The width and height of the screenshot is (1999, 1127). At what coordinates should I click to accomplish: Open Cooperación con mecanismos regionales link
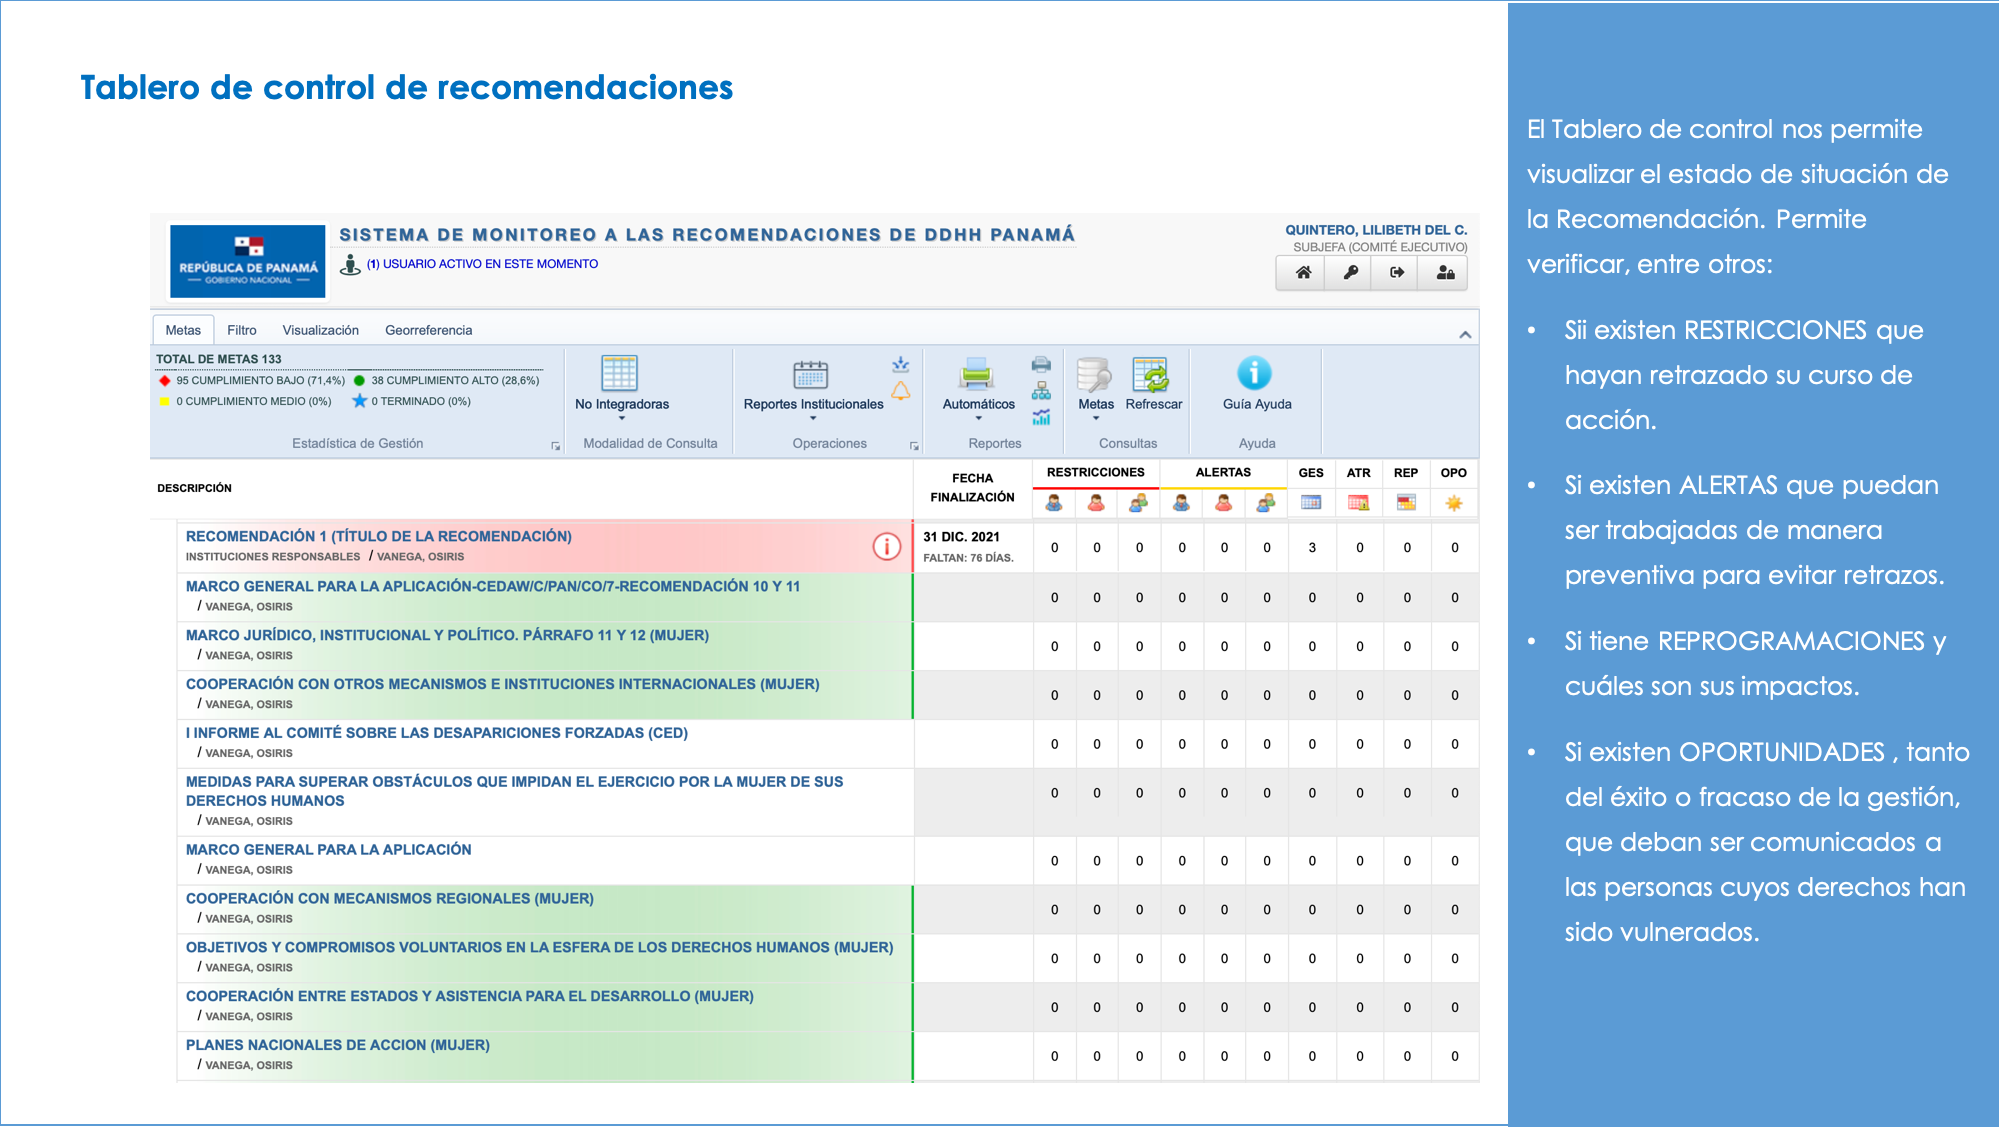pos(390,898)
